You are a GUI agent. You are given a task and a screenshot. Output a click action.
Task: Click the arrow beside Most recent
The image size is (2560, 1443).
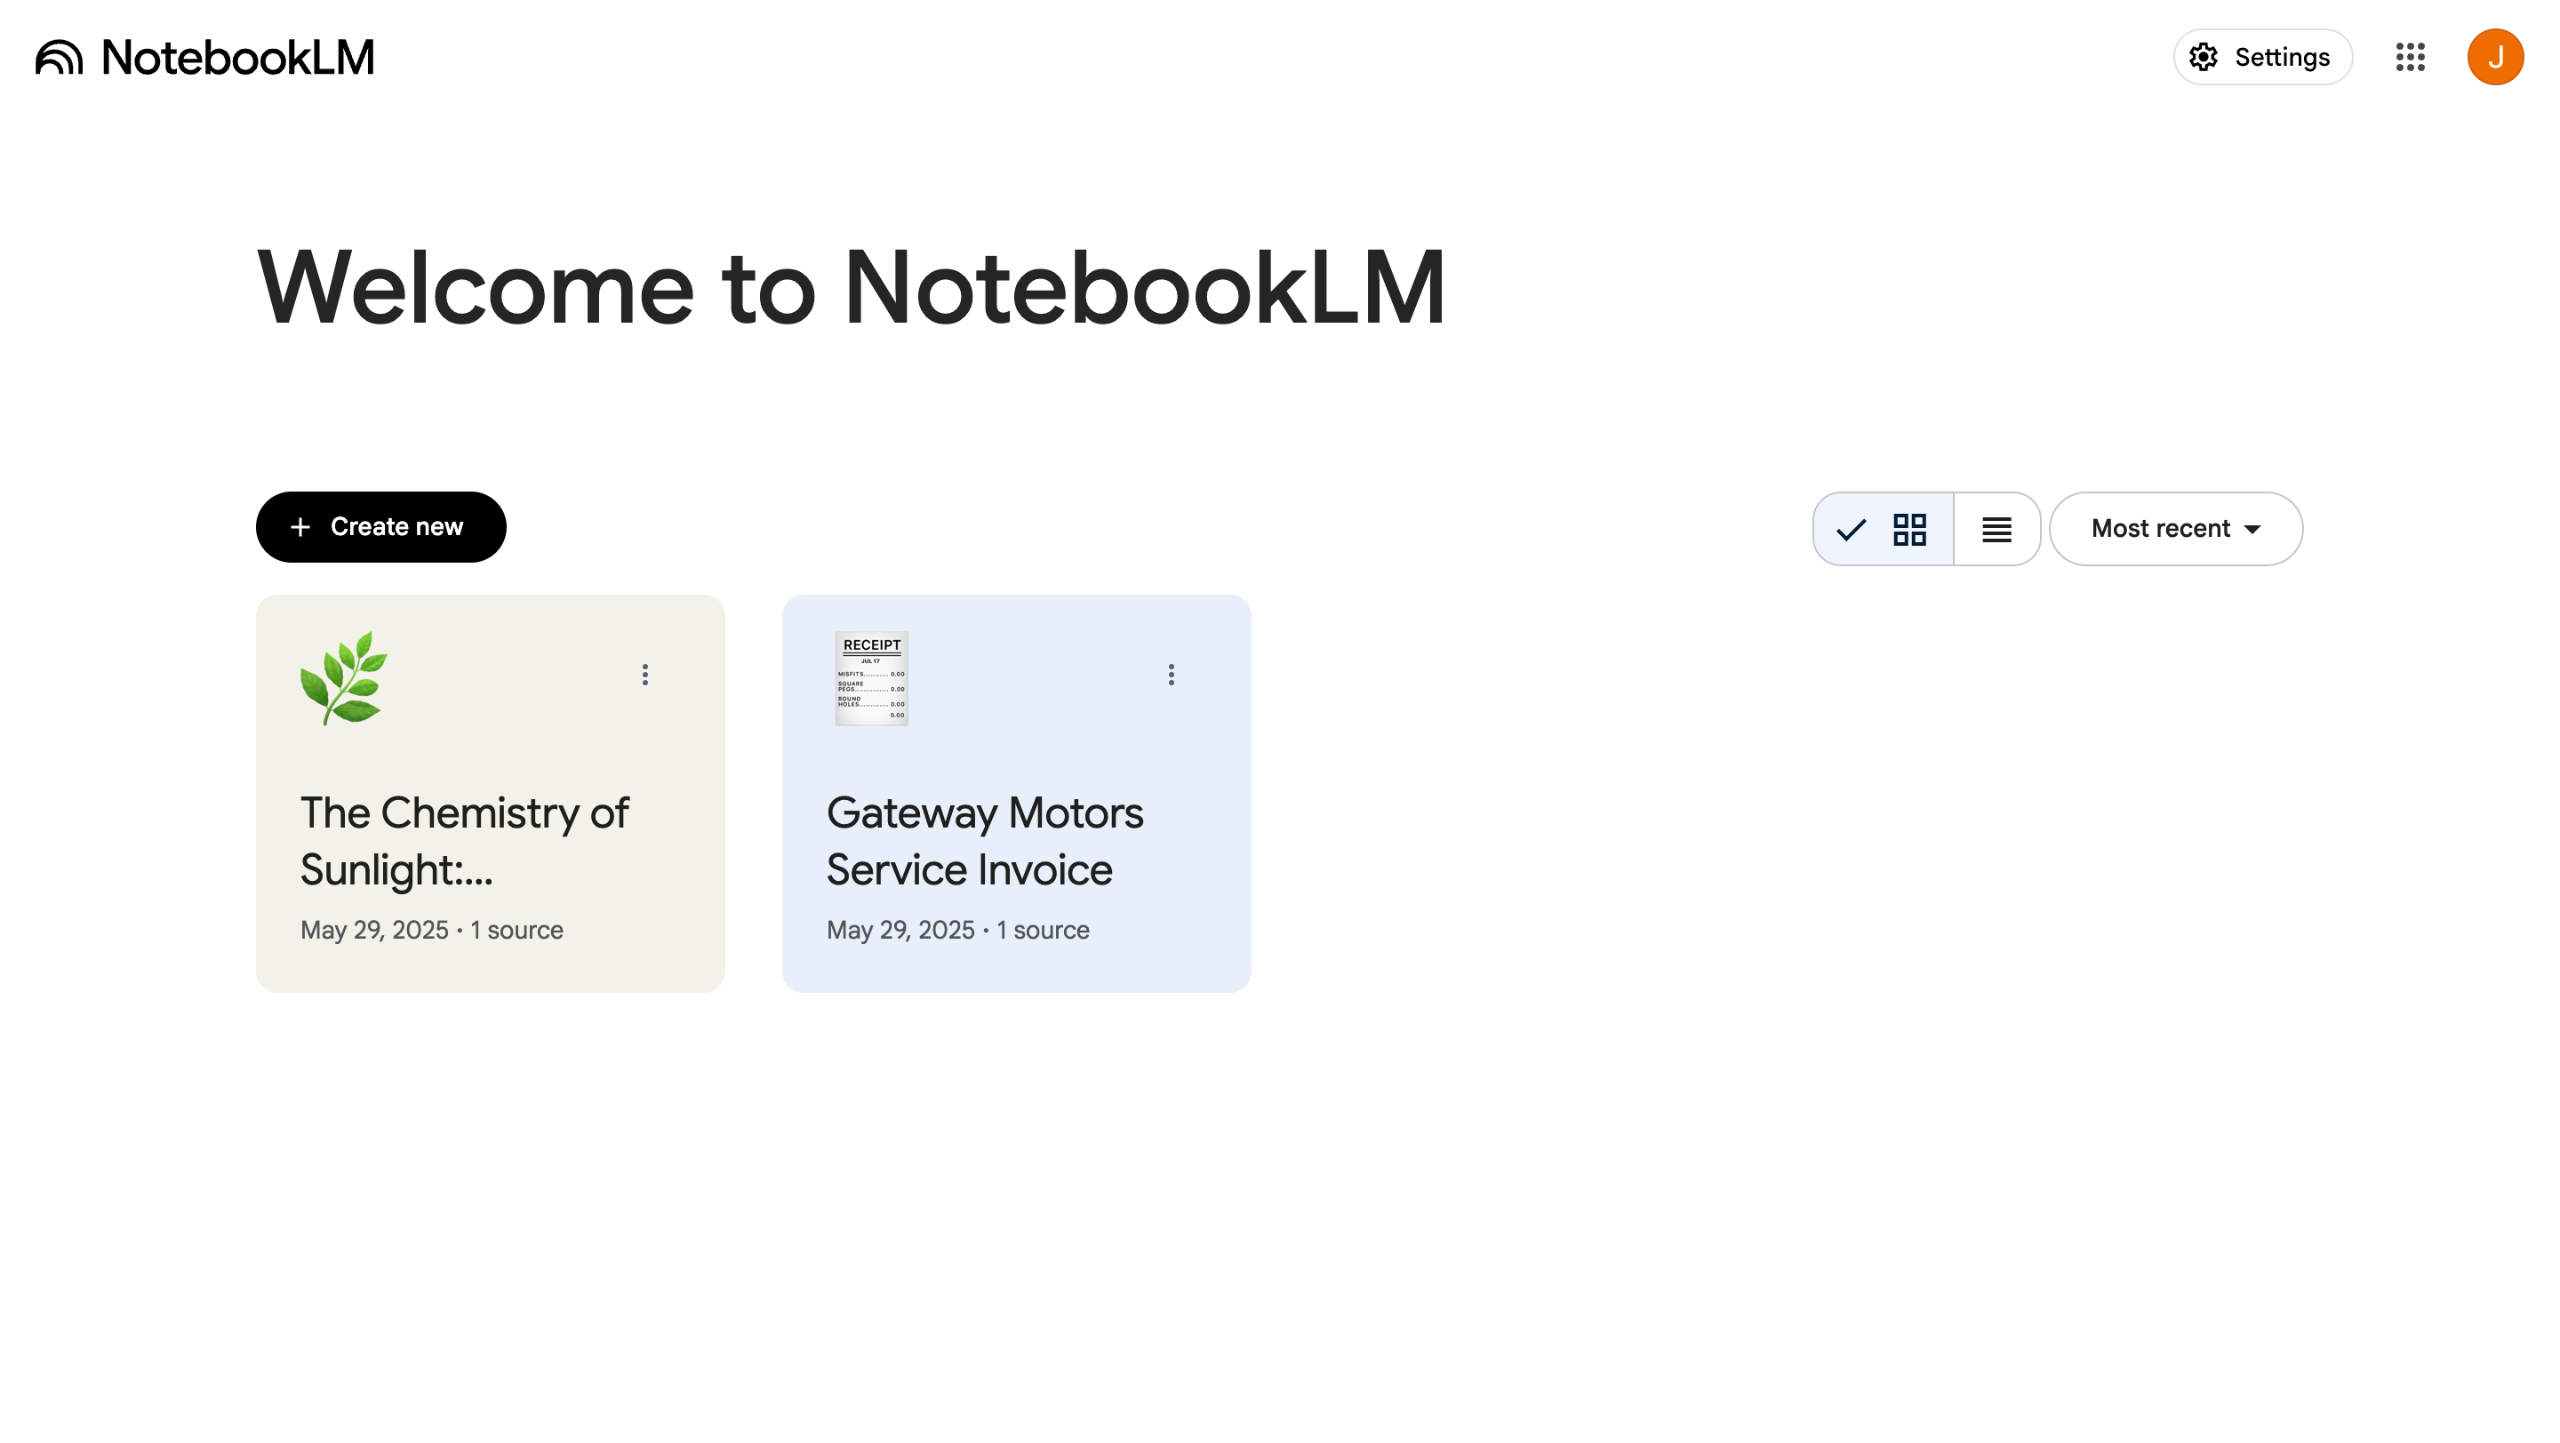(2252, 530)
